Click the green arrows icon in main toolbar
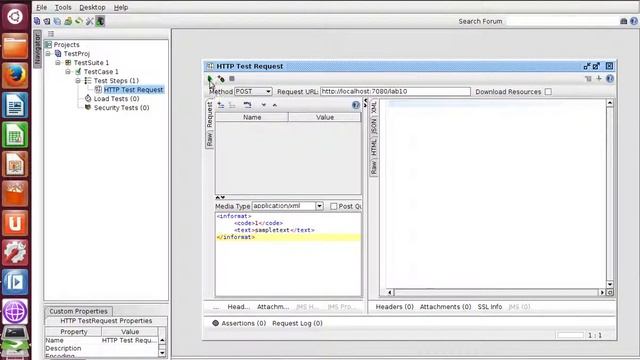 (x=79, y=21)
